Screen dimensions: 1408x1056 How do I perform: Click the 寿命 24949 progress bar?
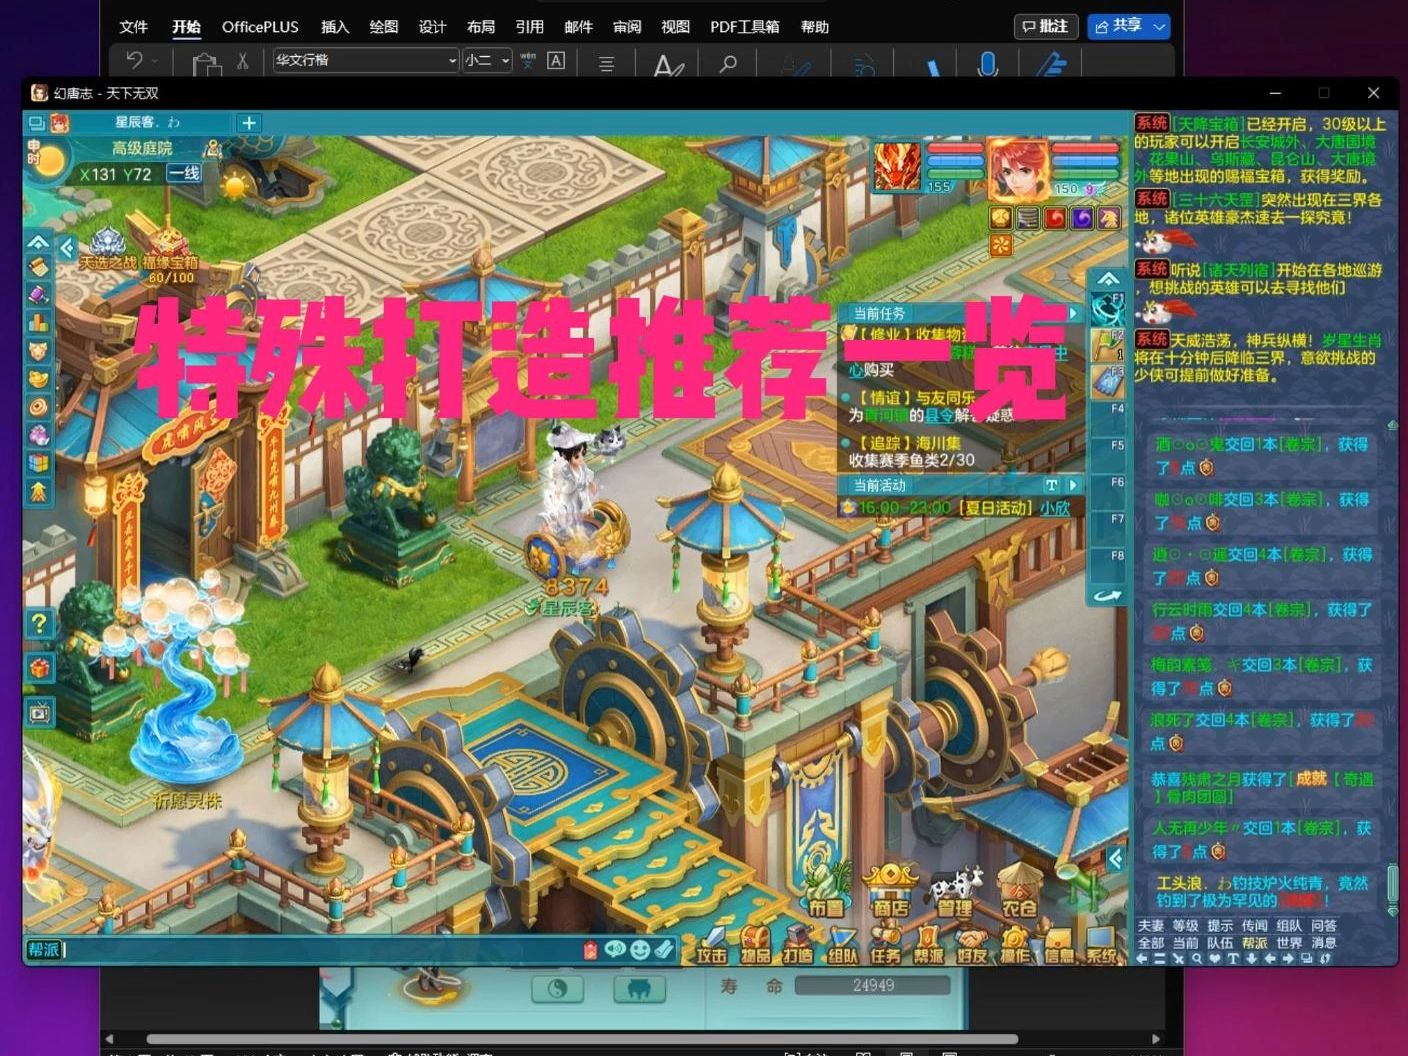tap(872, 986)
